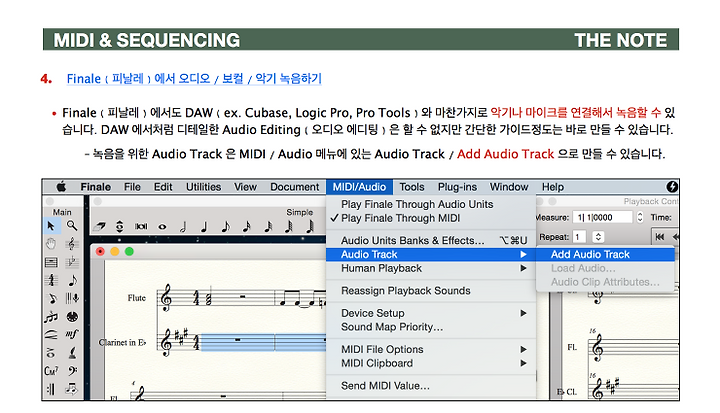Rewind to beginning in Playback Controls
Viewport: 720px width, 413px height.
pyautogui.click(x=659, y=237)
